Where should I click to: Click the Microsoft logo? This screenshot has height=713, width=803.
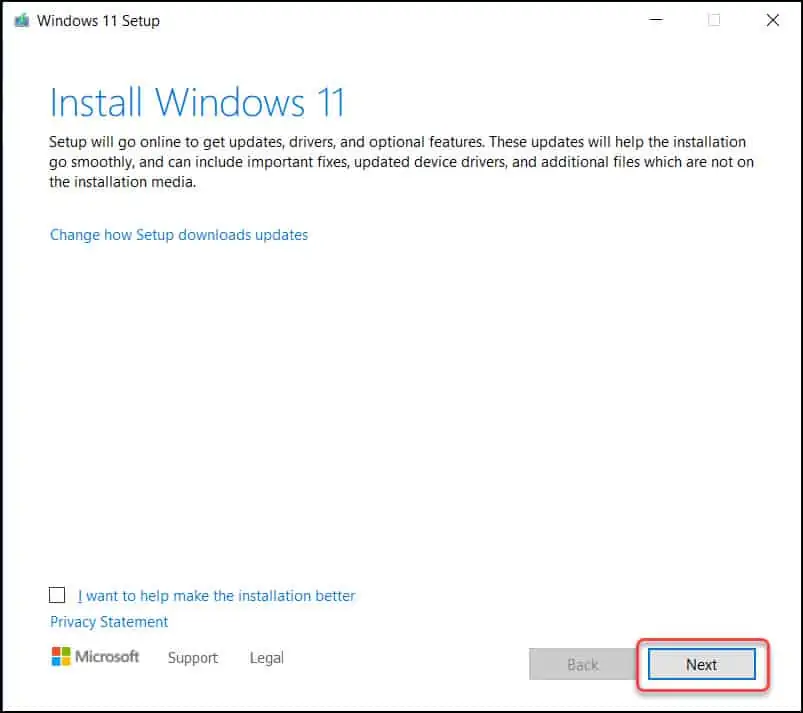point(95,656)
